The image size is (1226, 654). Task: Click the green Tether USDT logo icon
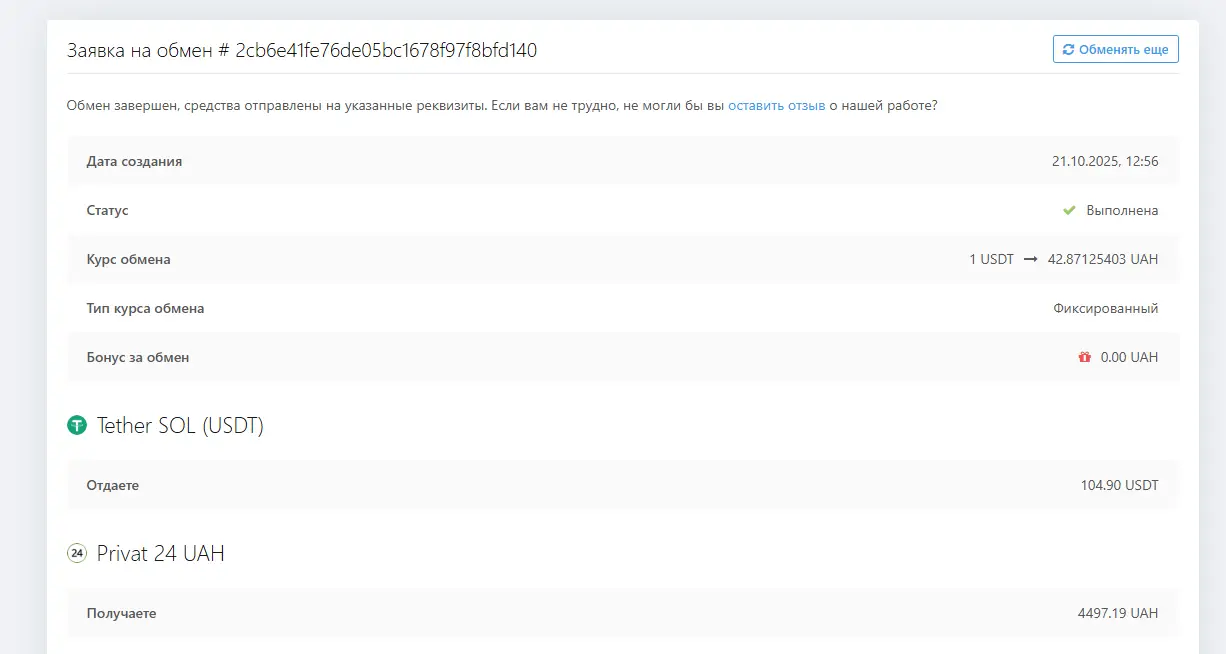(77, 426)
